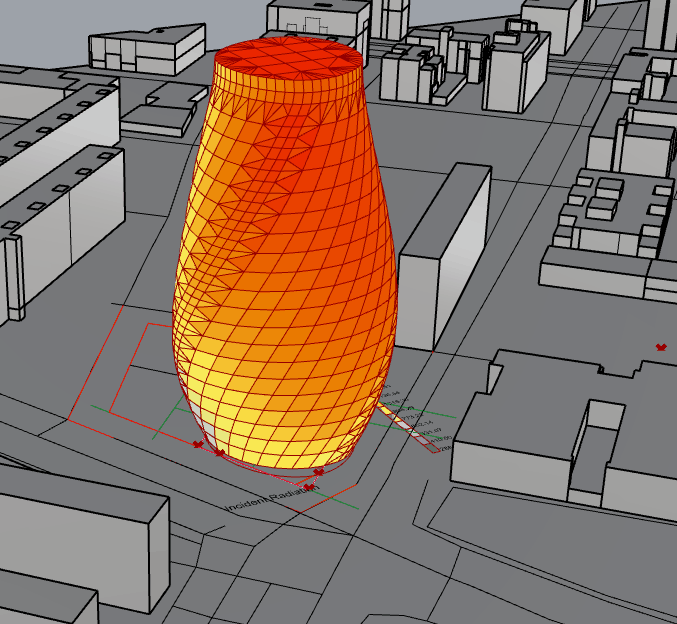Click the isolated red X marker at far right
Viewport: 677px width, 624px height.
[661, 347]
